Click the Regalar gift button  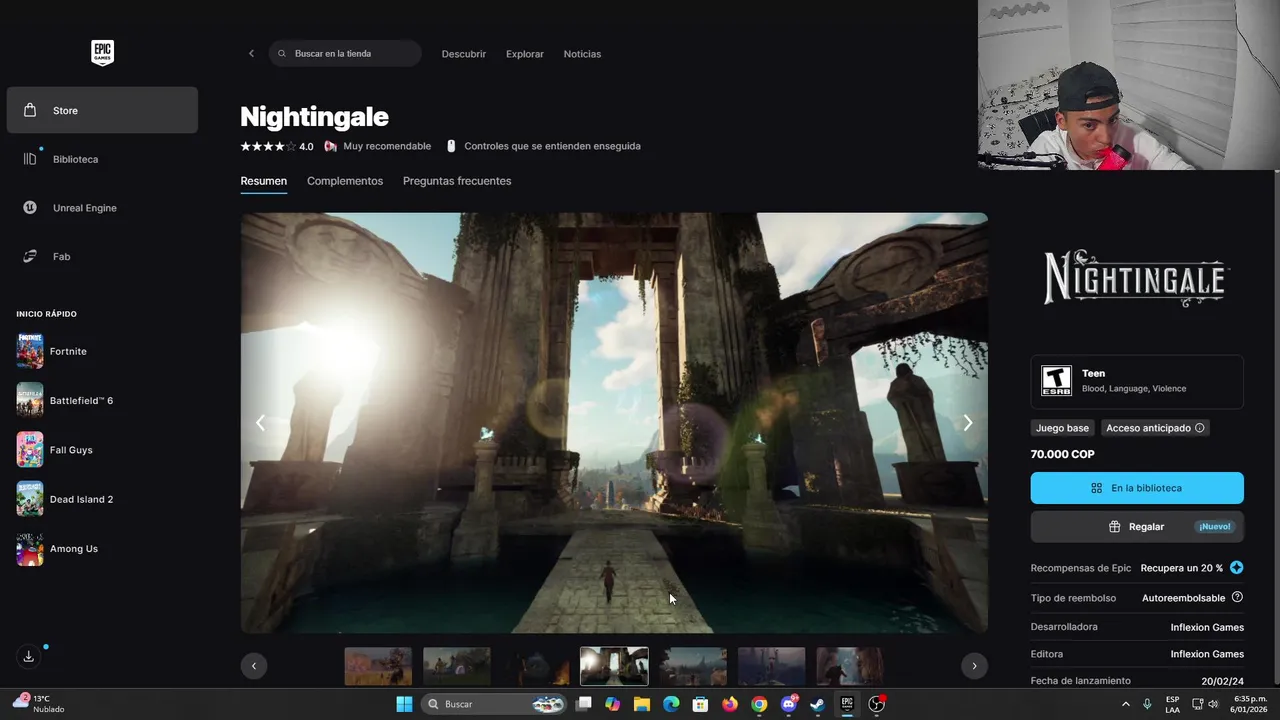1137,527
